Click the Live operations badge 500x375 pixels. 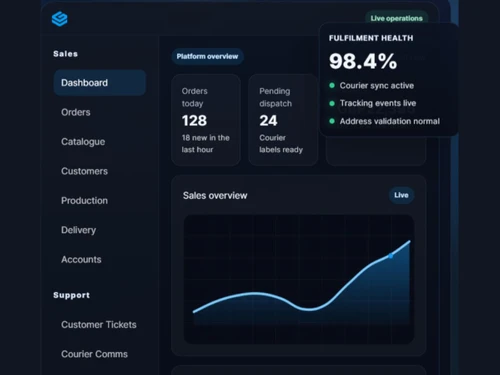pos(397,18)
